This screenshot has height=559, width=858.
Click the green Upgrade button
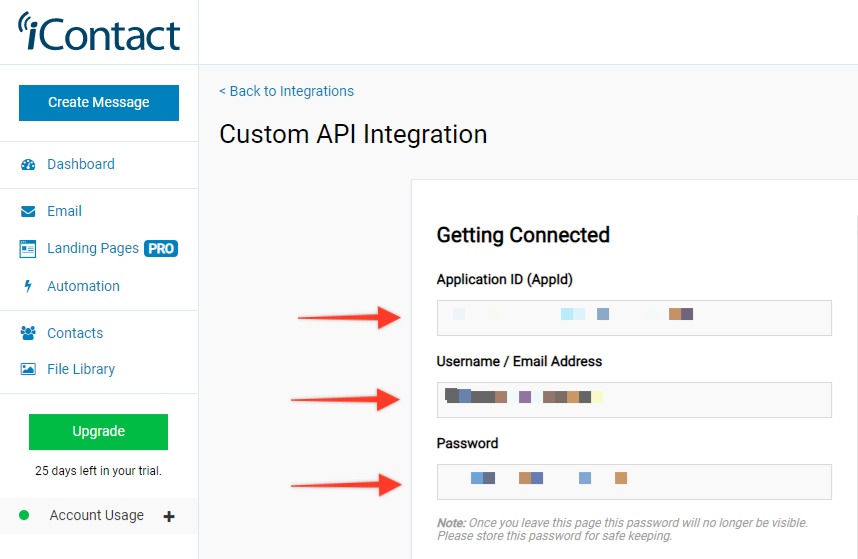point(98,432)
